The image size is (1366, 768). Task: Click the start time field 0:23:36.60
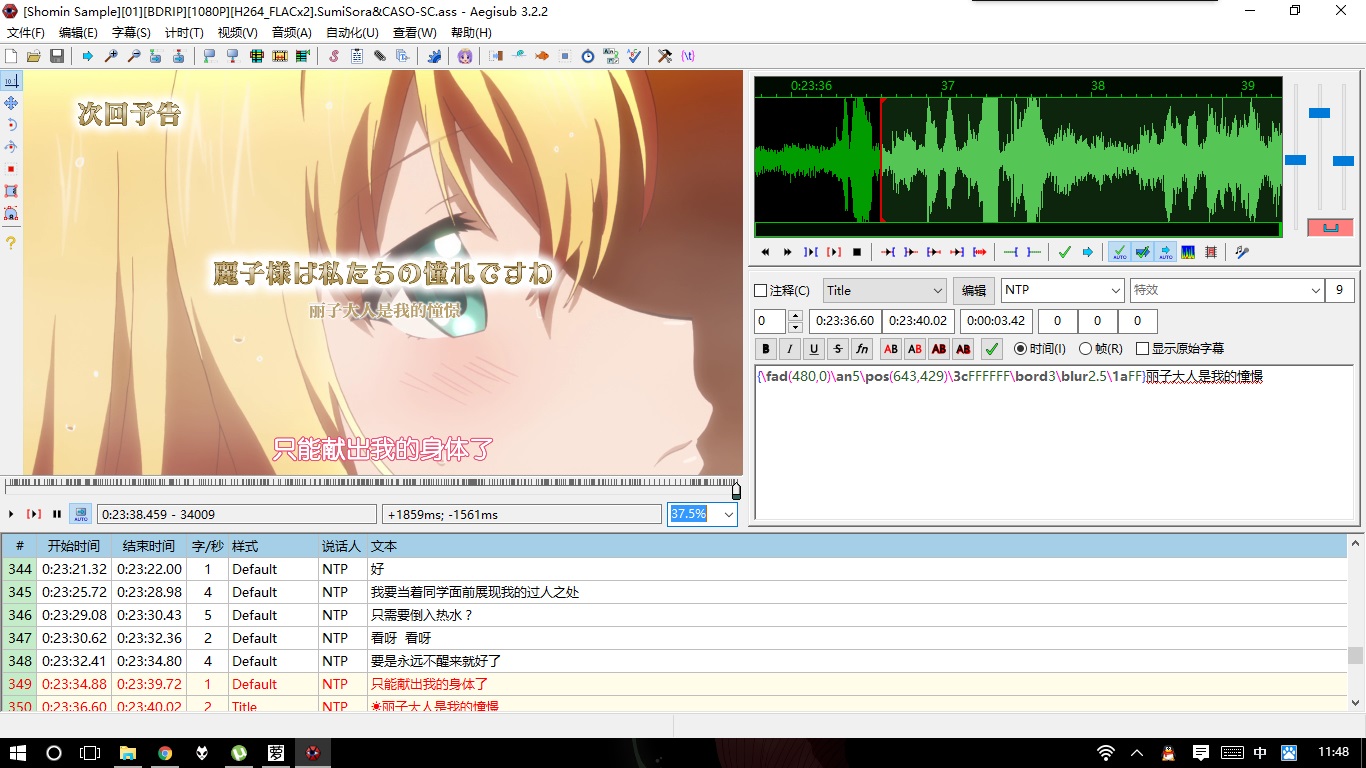point(844,321)
